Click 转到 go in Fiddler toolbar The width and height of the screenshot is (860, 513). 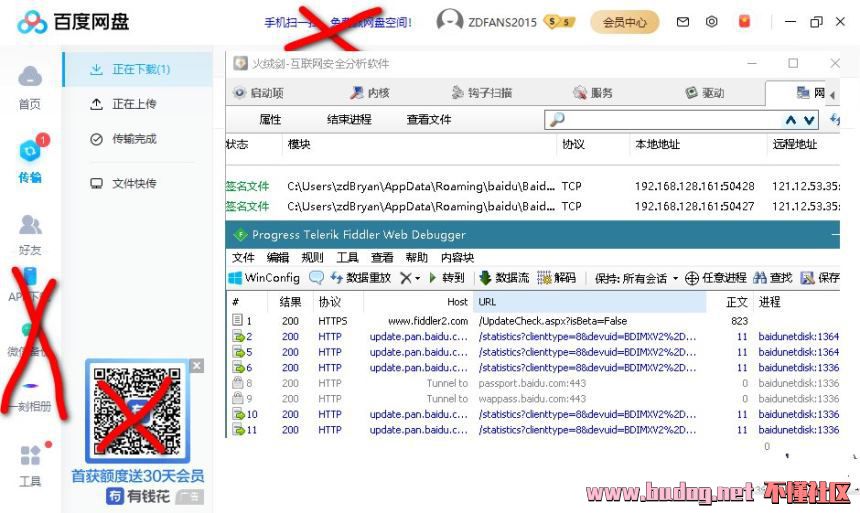pyautogui.click(x=447, y=278)
